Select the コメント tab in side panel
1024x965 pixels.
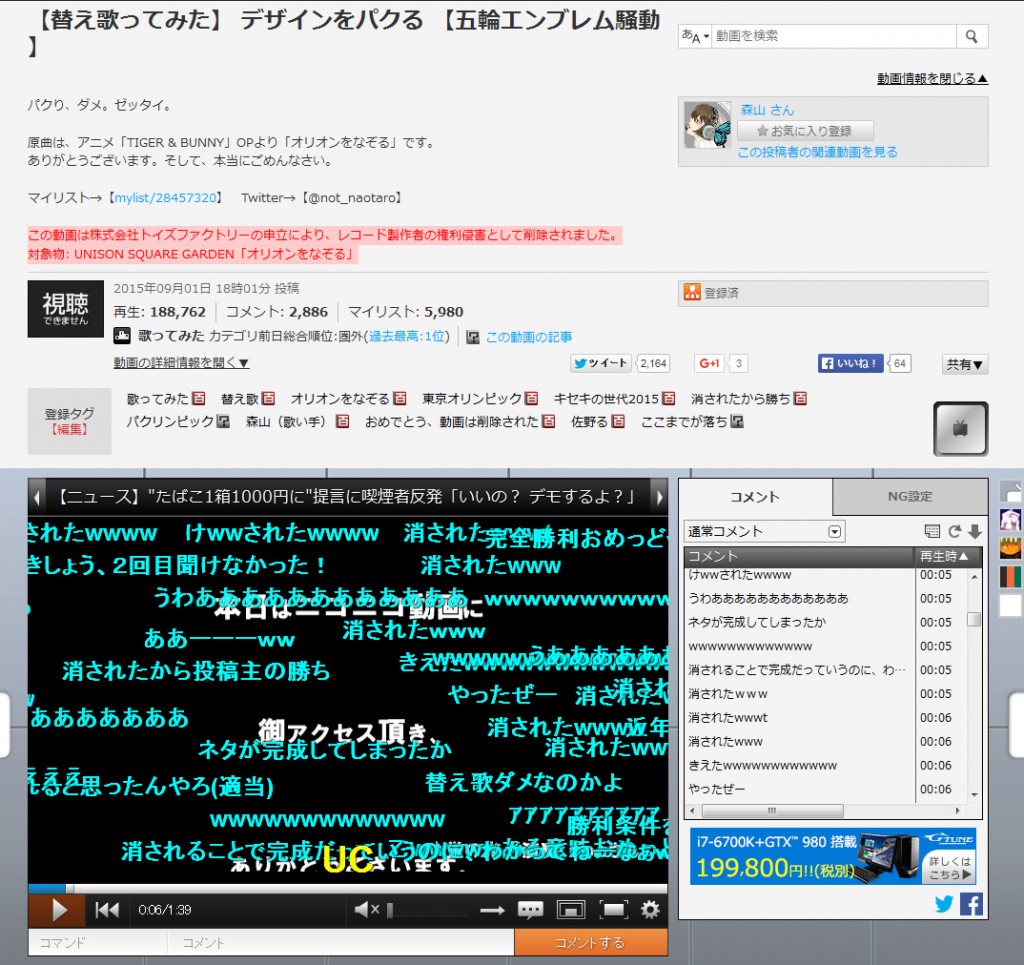click(x=755, y=497)
